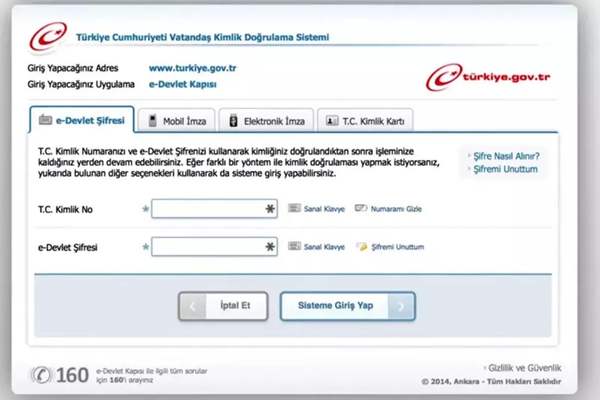Click the 160 call center phone icon

(41, 375)
